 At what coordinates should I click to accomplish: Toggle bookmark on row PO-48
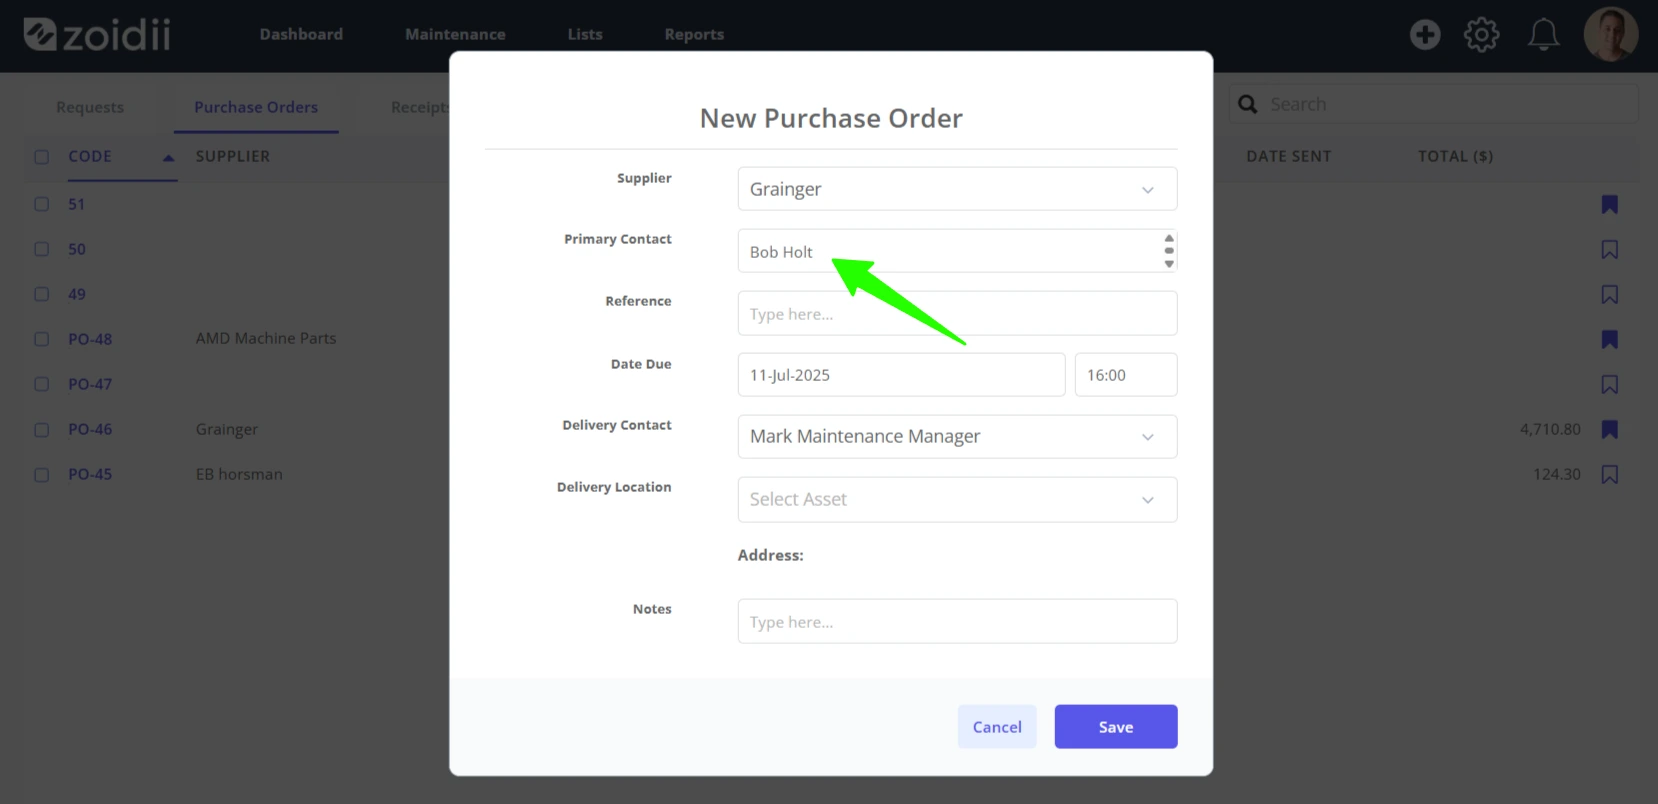[1609, 339]
